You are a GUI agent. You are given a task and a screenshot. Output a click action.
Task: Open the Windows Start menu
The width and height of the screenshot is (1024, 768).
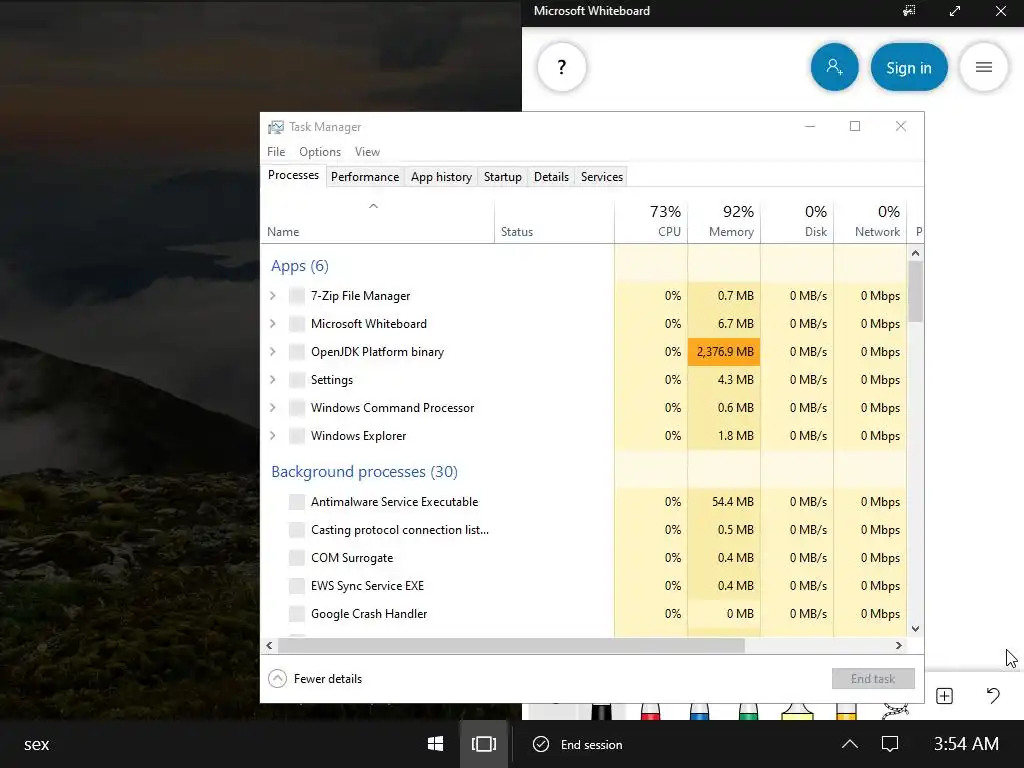[436, 744]
